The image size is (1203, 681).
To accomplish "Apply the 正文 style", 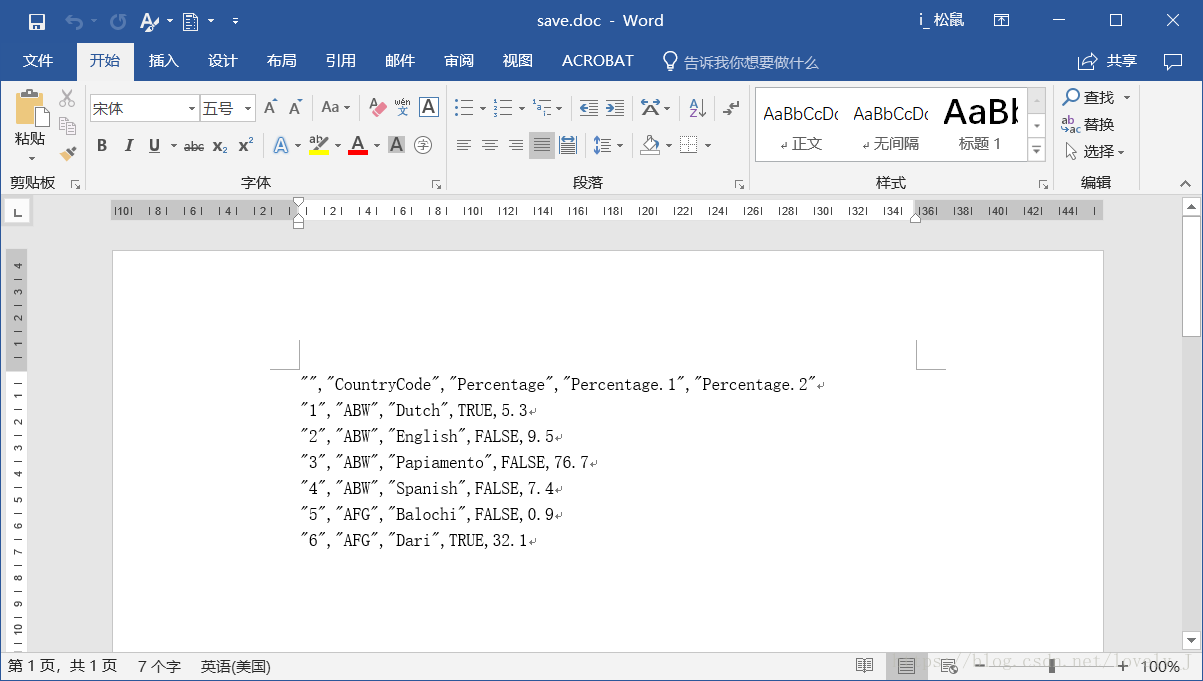I will click(x=800, y=124).
